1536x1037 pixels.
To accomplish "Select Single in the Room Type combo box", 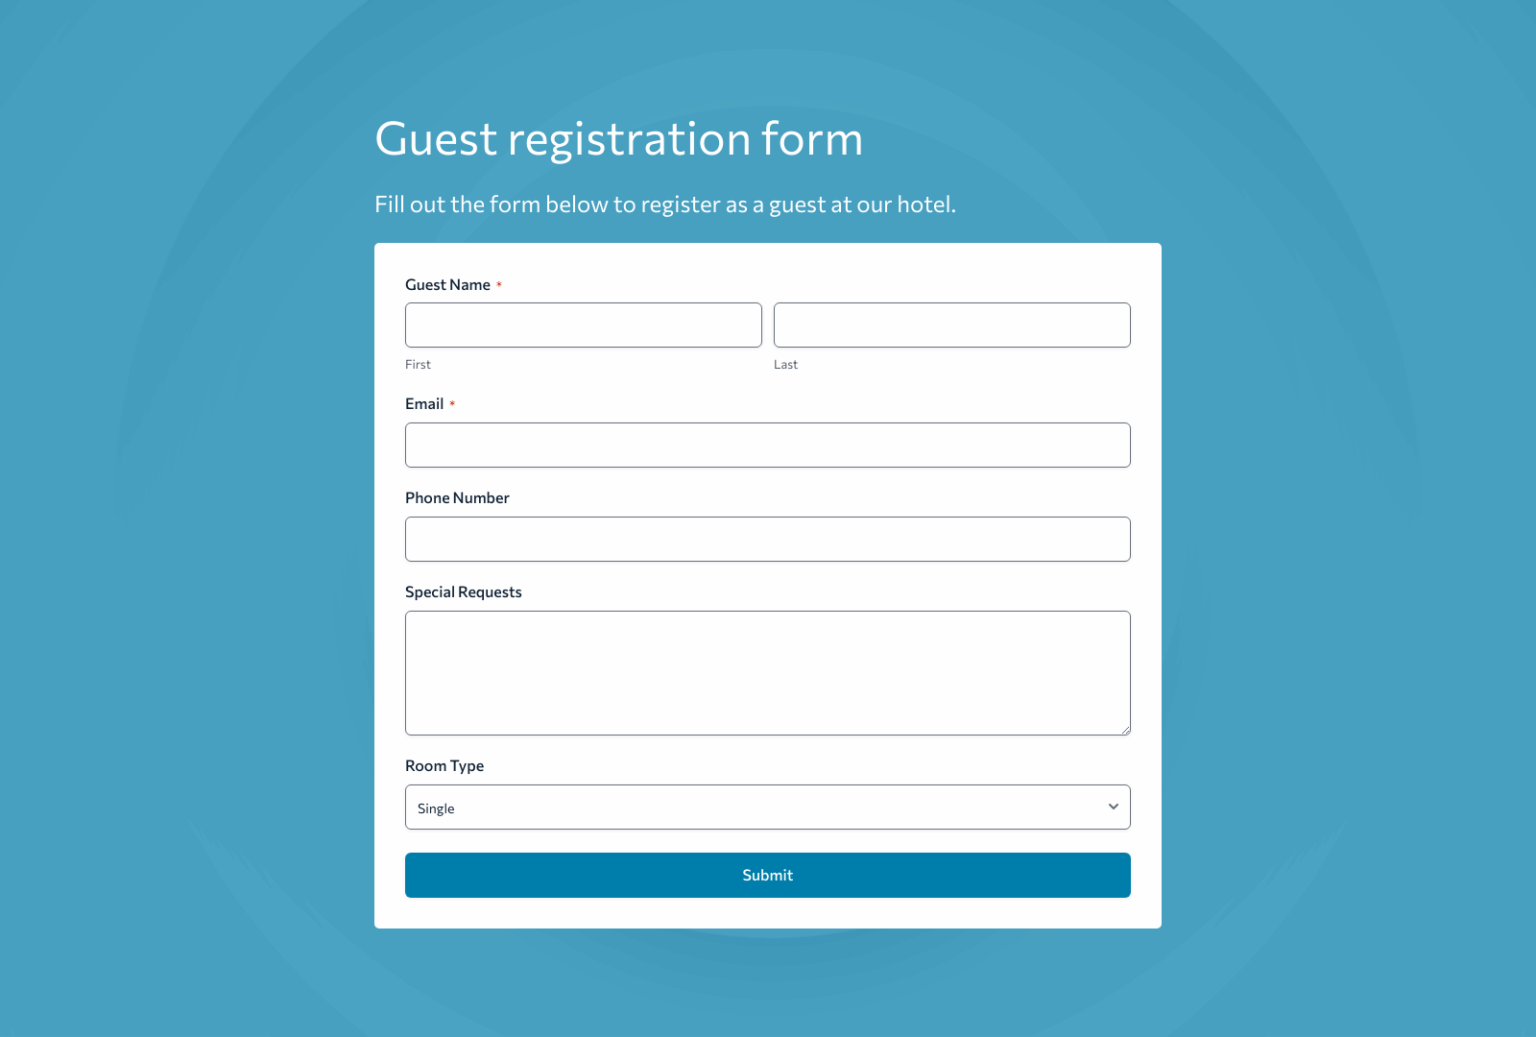I will pyautogui.click(x=767, y=806).
